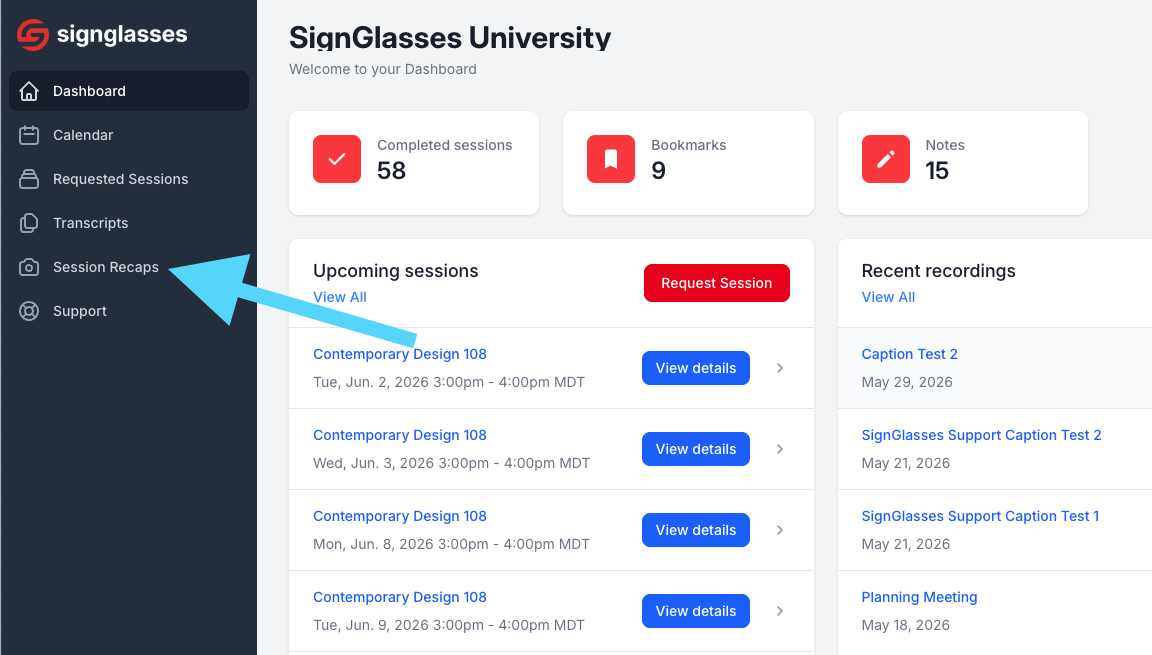Expand the Jun. 3 session chevron
Screen dimensions: 1152x655
tap(780, 449)
